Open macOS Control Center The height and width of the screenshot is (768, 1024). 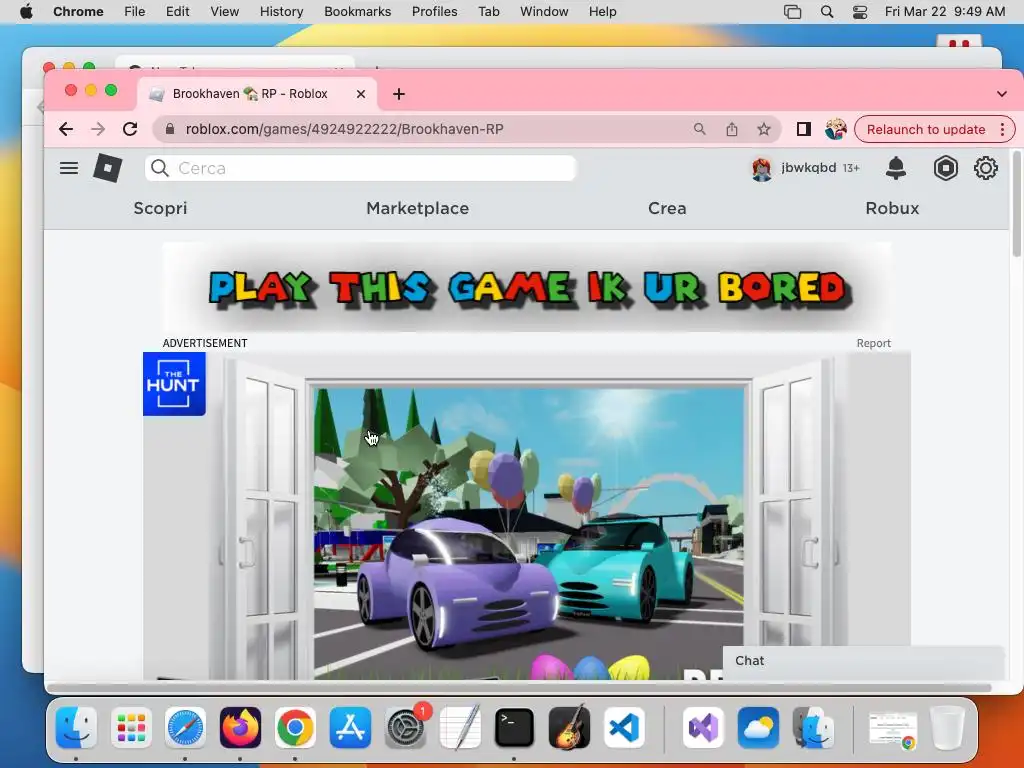pos(860,12)
